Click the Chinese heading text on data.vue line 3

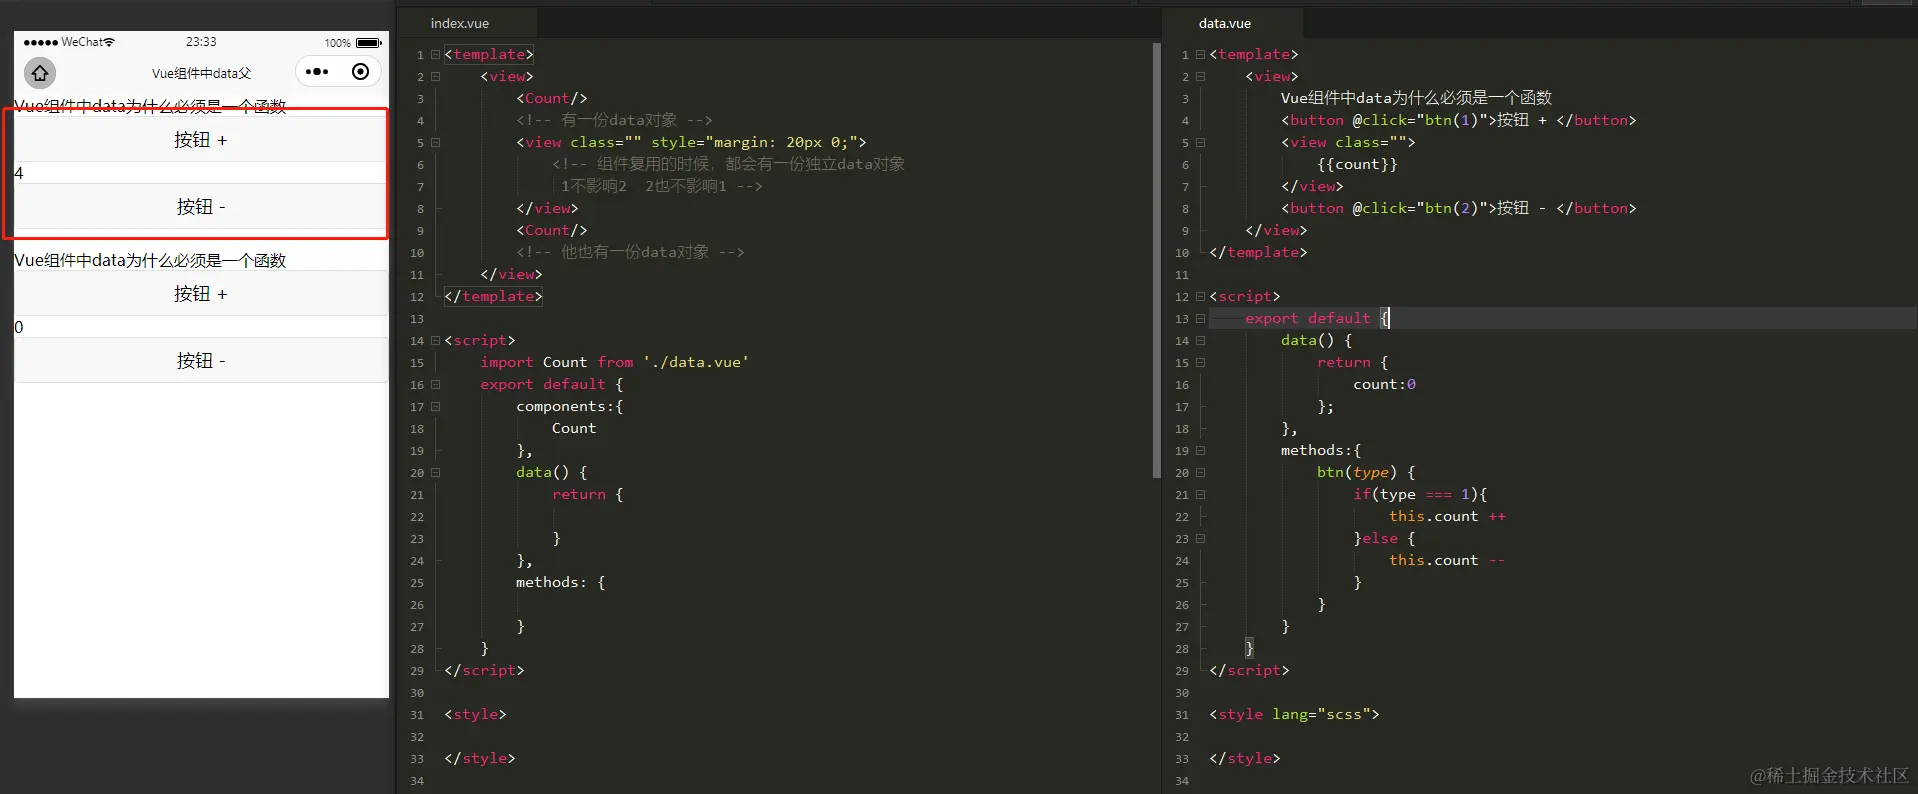[x=1416, y=98]
